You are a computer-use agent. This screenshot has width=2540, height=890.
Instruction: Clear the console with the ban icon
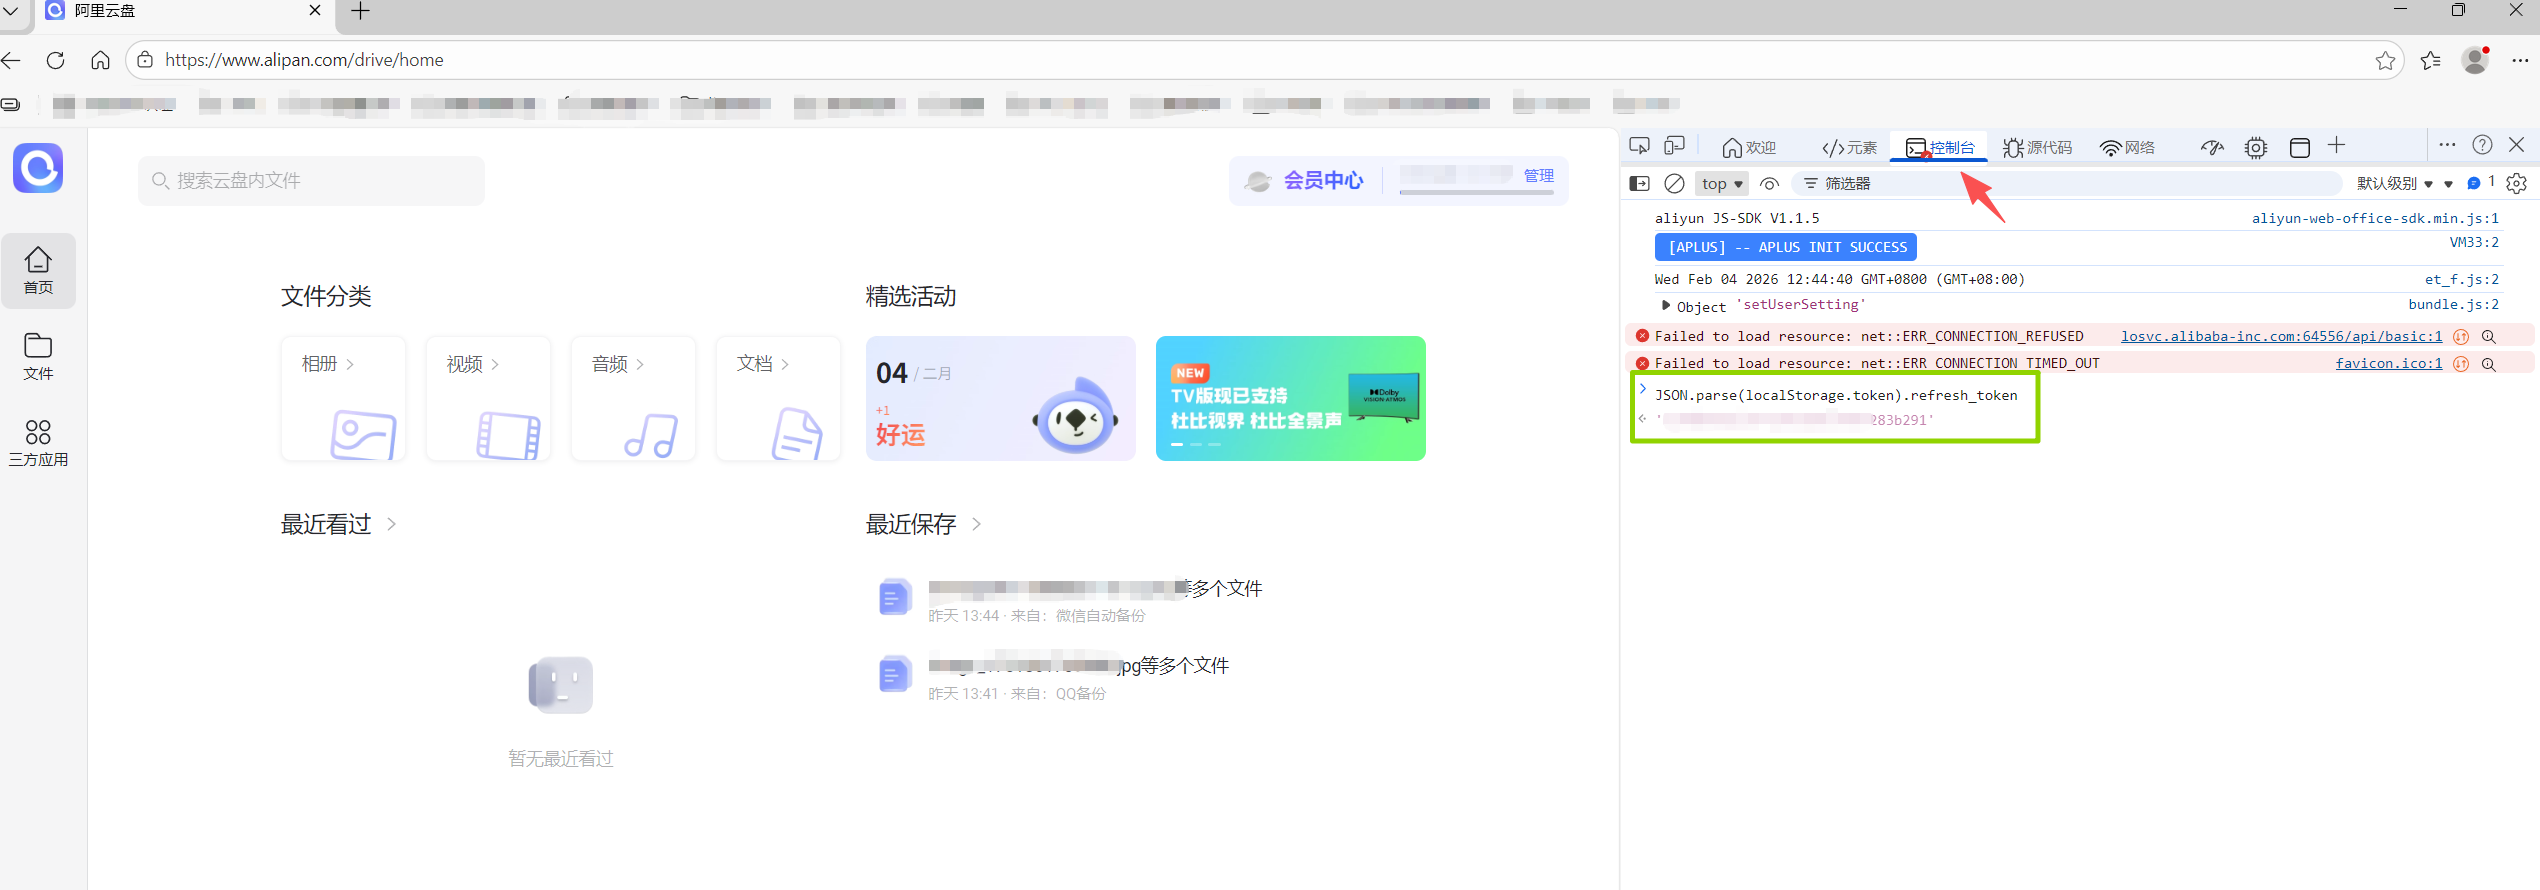(1674, 183)
